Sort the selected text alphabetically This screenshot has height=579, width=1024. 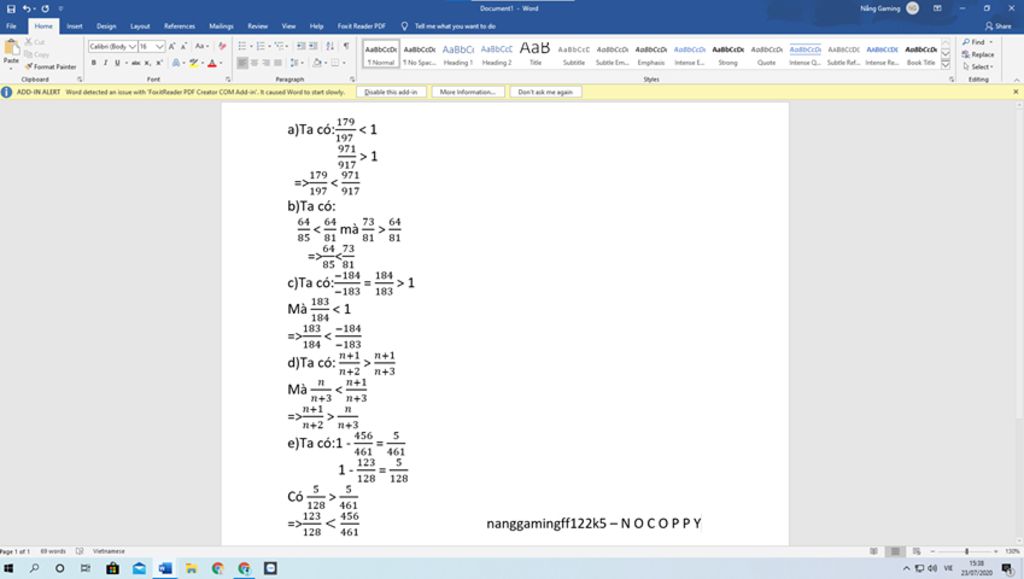pyautogui.click(x=330, y=46)
